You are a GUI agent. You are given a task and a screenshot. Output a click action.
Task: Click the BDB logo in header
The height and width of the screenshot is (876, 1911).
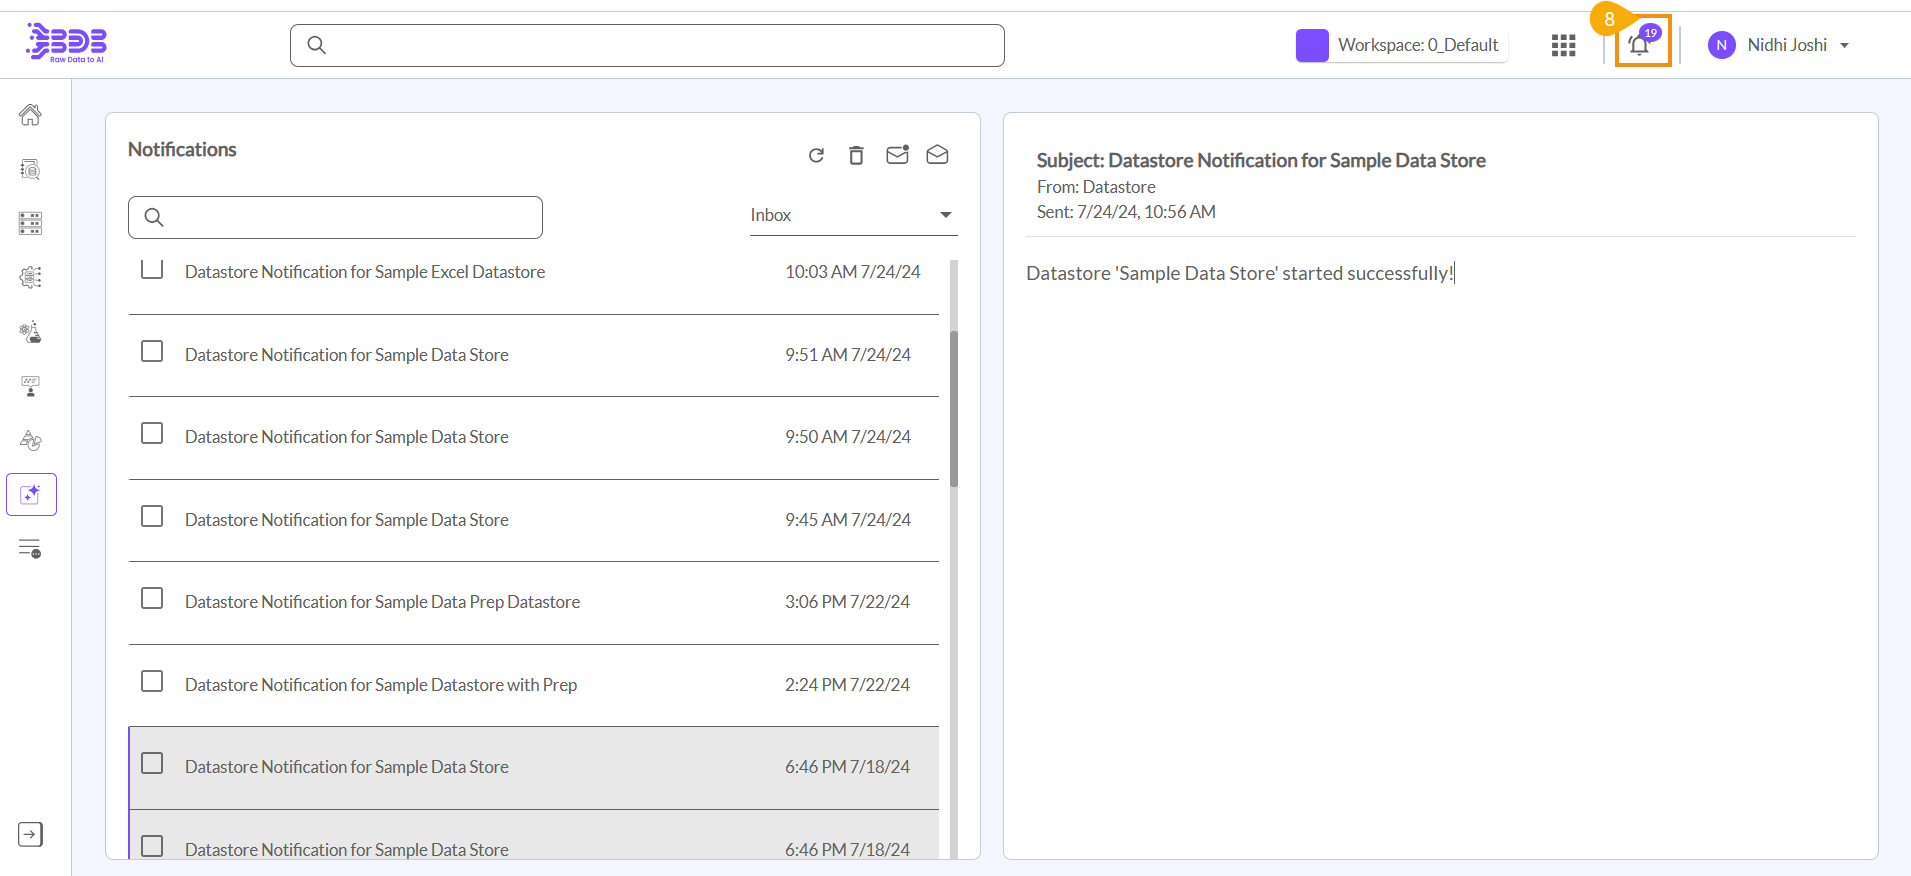coord(67,43)
